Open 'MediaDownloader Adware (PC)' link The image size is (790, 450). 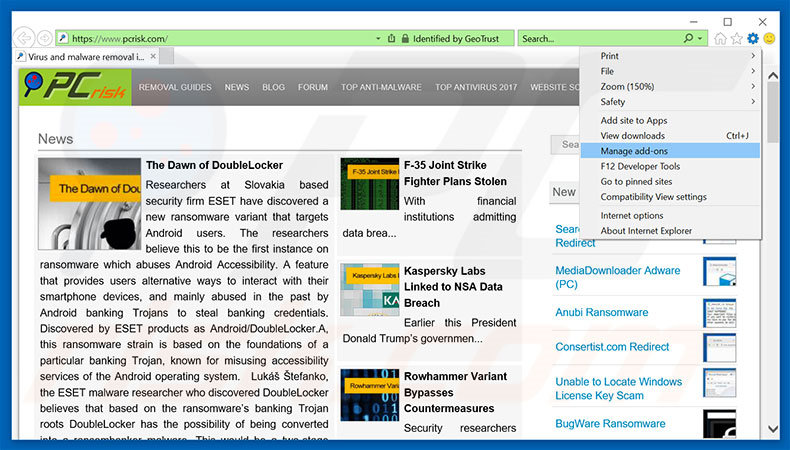(618, 277)
